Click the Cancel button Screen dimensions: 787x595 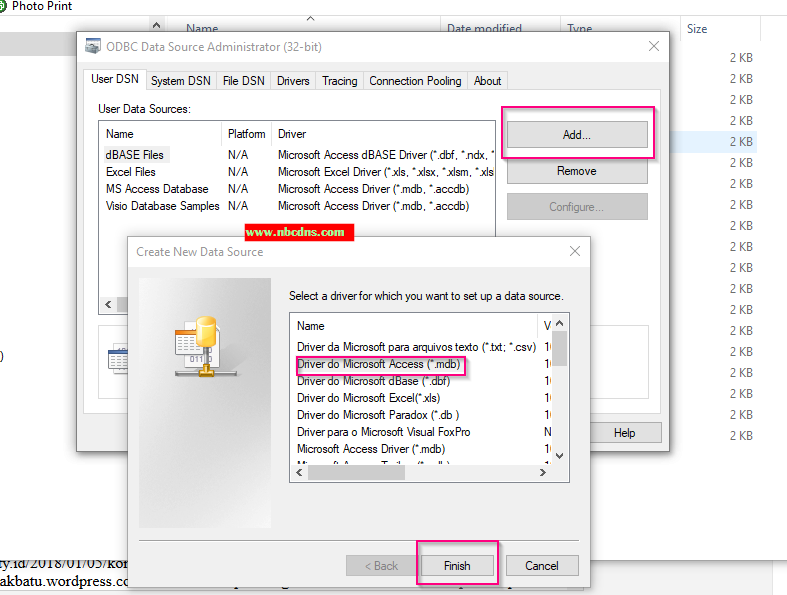542,566
